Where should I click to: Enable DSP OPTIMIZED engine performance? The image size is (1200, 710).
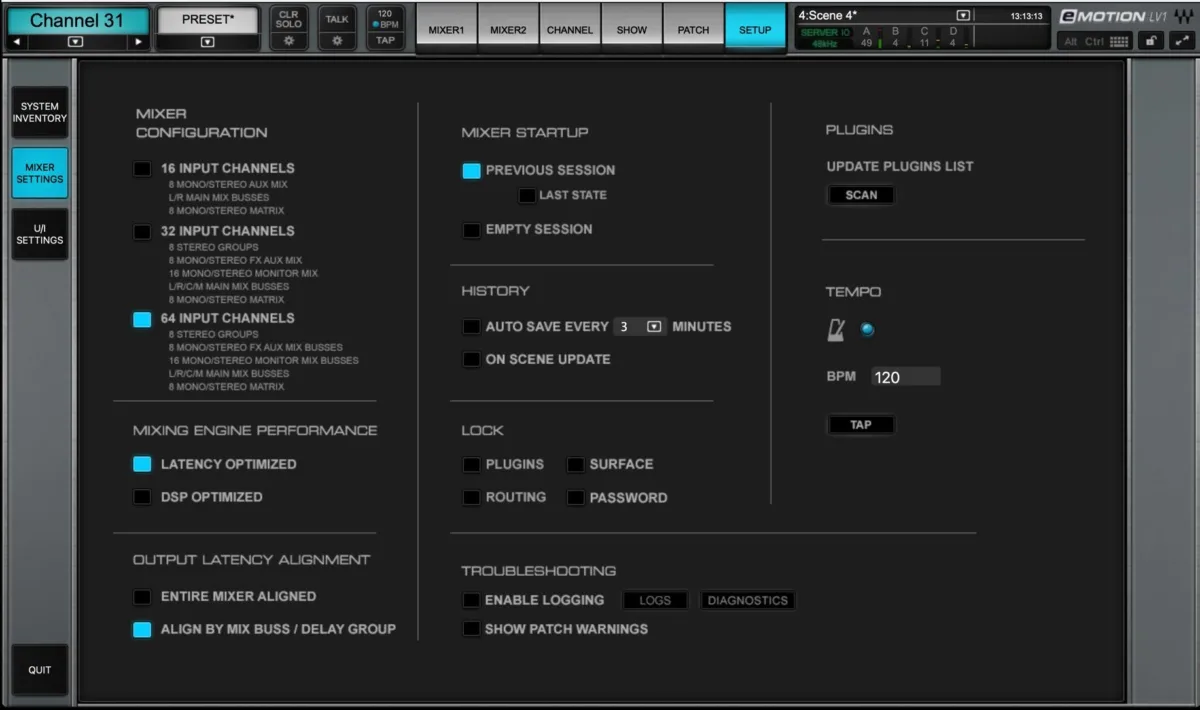[x=142, y=497]
